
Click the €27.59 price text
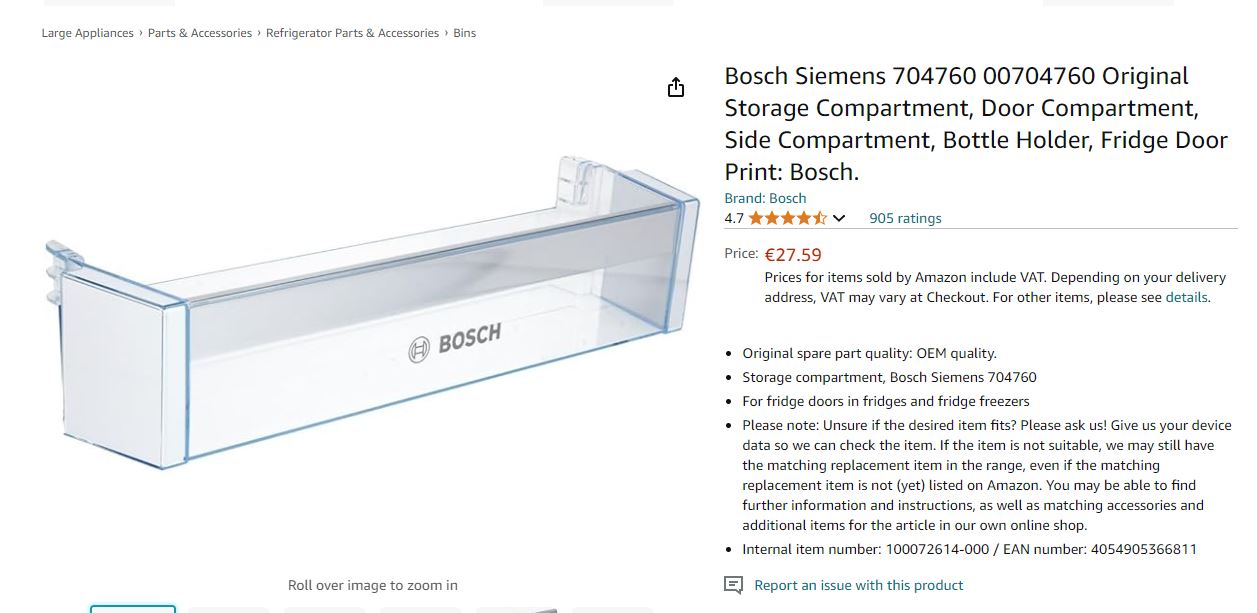coord(793,255)
